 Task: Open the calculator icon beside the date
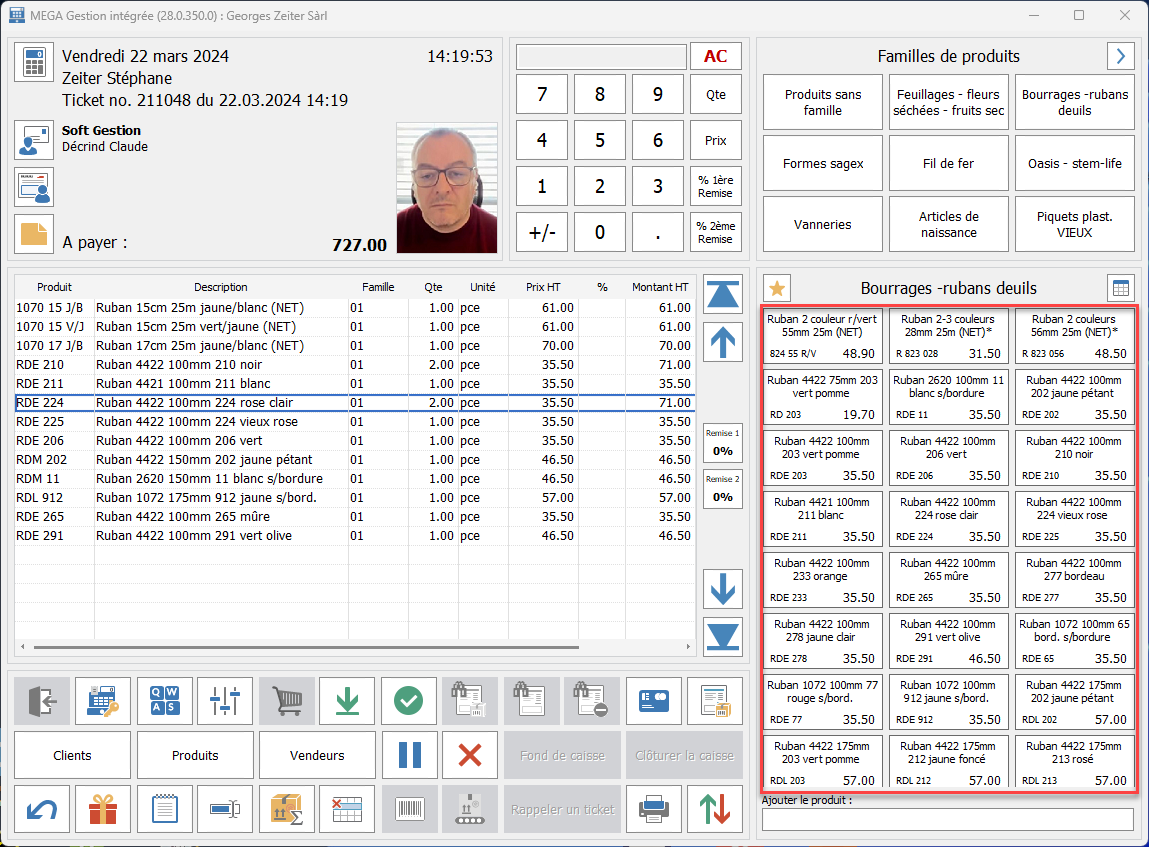[x=34, y=62]
